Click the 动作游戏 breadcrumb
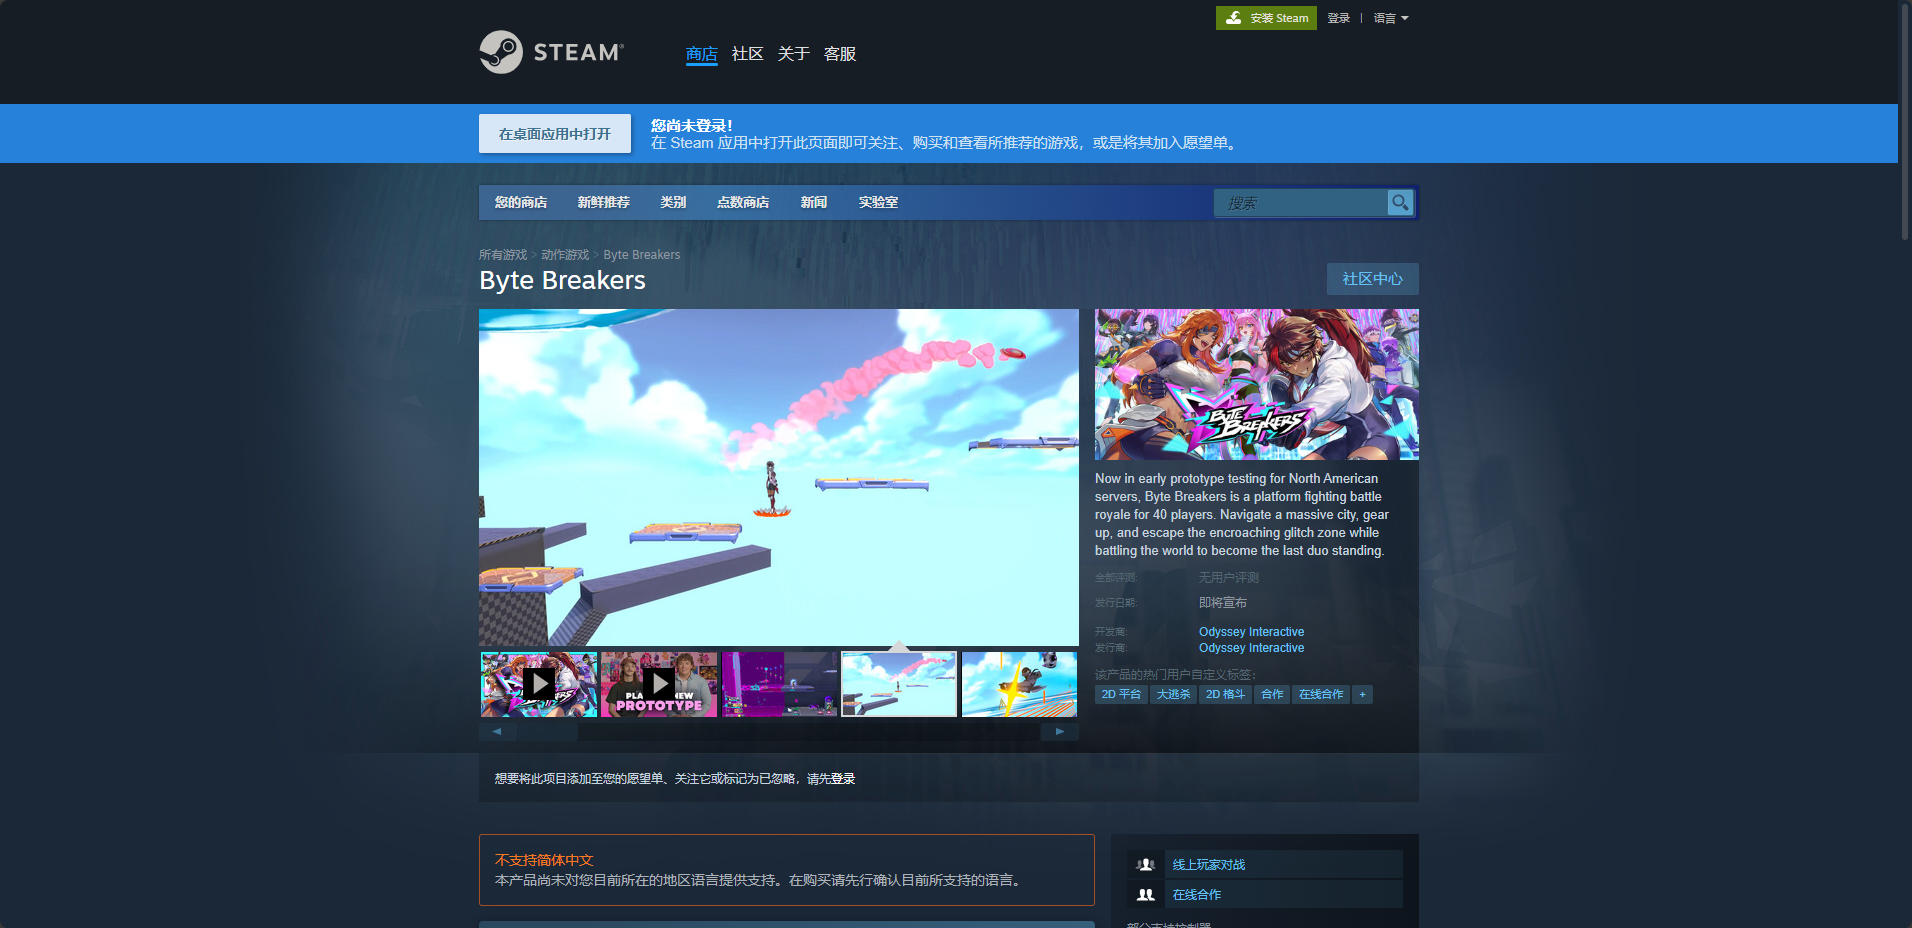Screen dimensions: 1912x928 [x=565, y=255]
